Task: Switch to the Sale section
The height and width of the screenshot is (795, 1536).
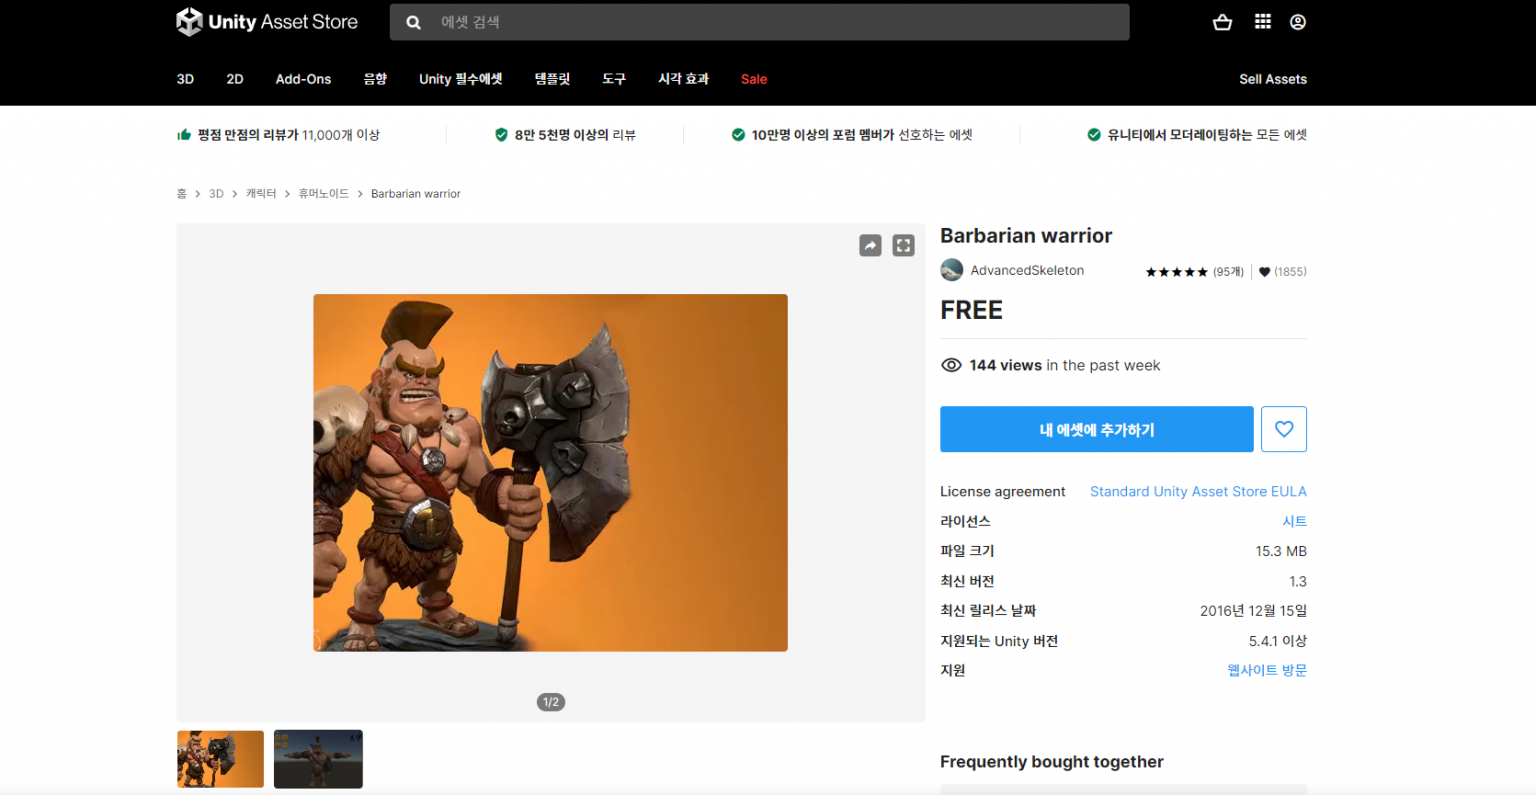Action: tap(753, 79)
